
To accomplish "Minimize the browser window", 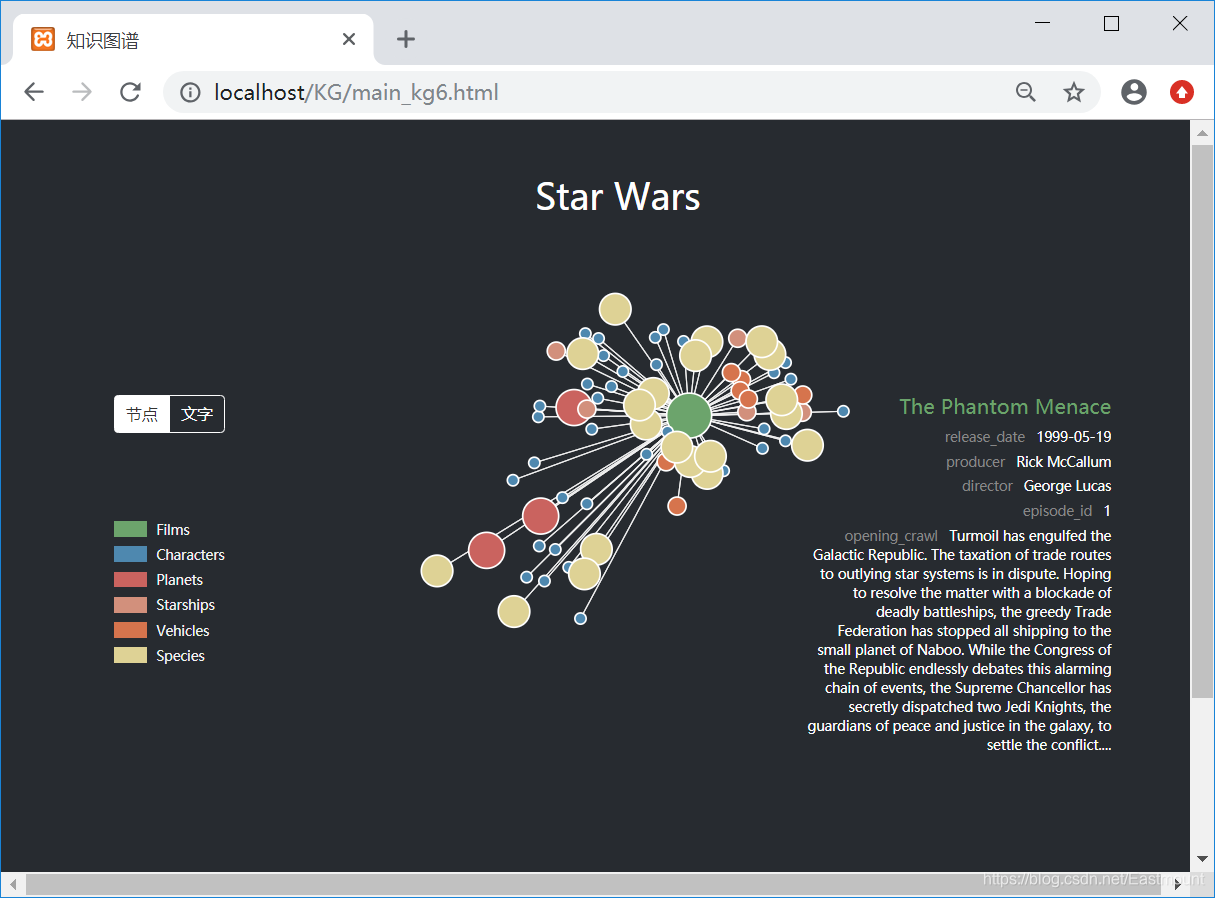I will point(1043,24).
